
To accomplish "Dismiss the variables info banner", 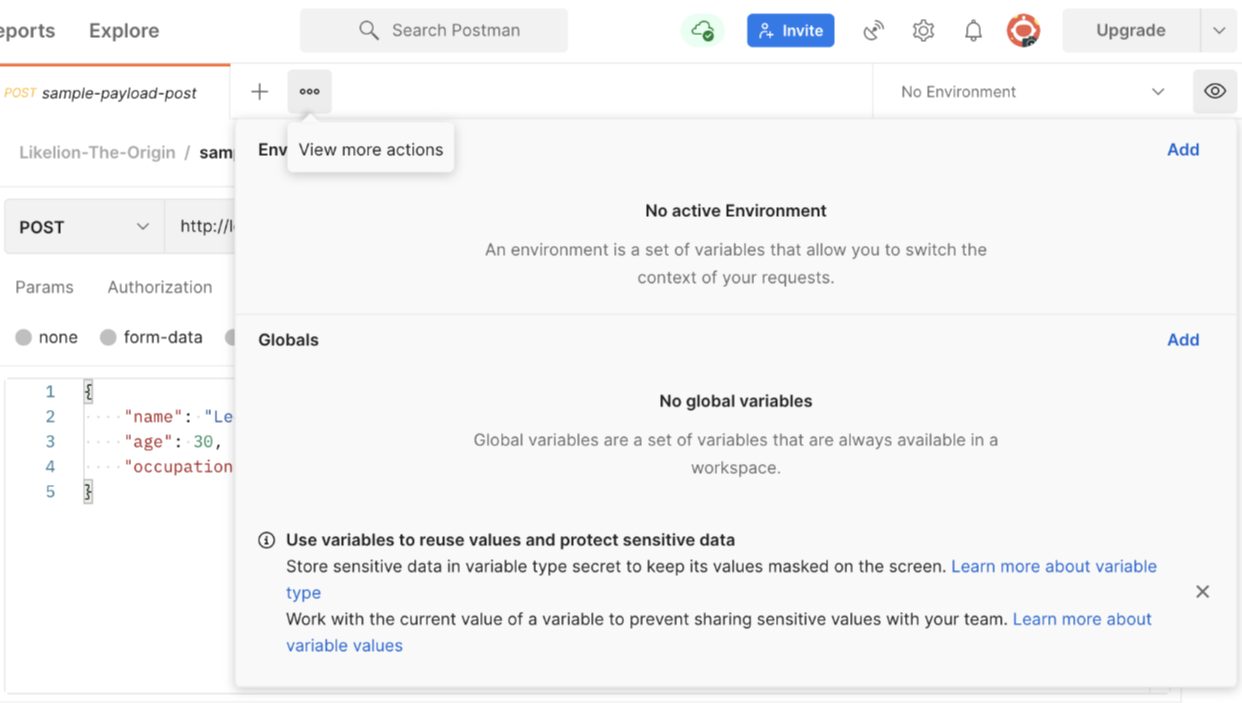I will point(1203,592).
